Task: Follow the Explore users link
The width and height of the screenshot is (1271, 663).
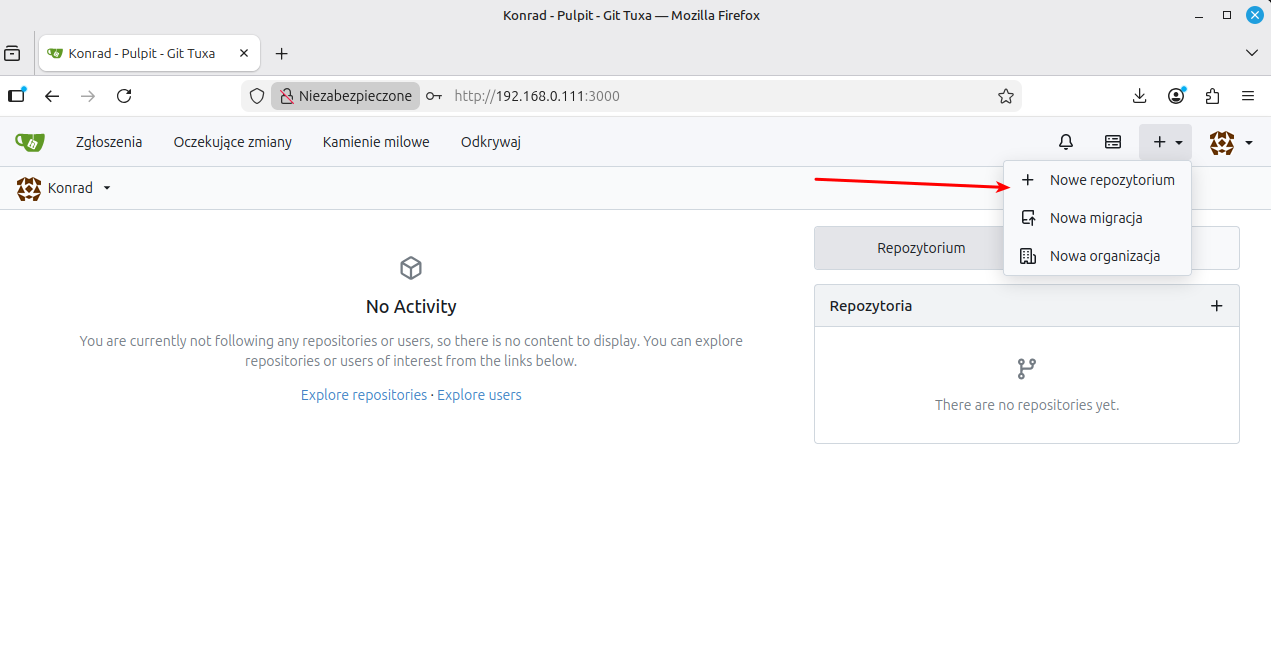Action: click(x=479, y=395)
